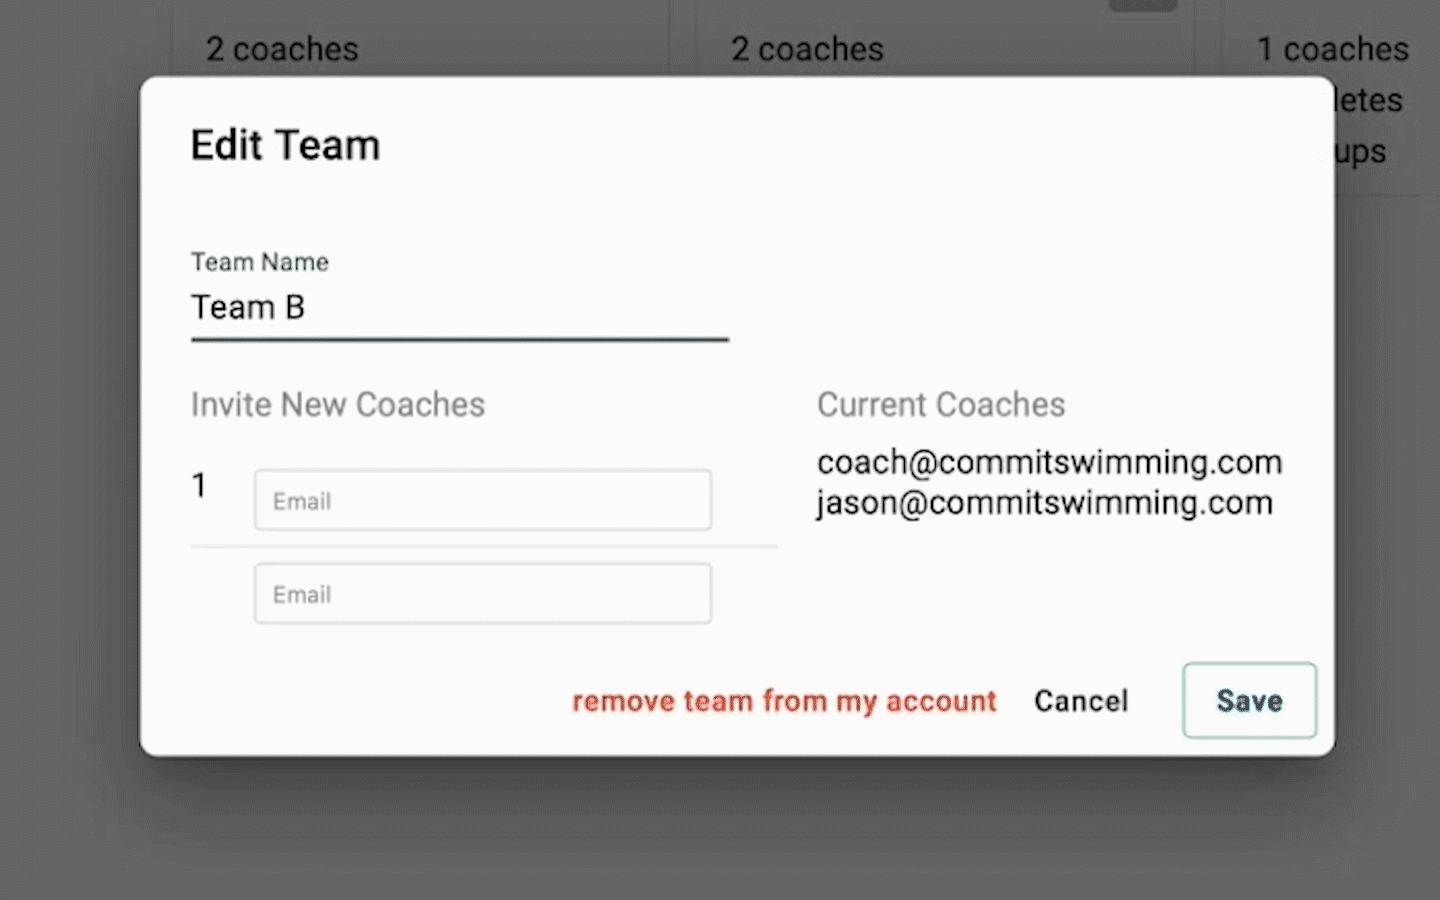Click the partially hidden 'ups' text at right
Image resolution: width=1440 pixels, height=900 pixels.
point(1361,152)
